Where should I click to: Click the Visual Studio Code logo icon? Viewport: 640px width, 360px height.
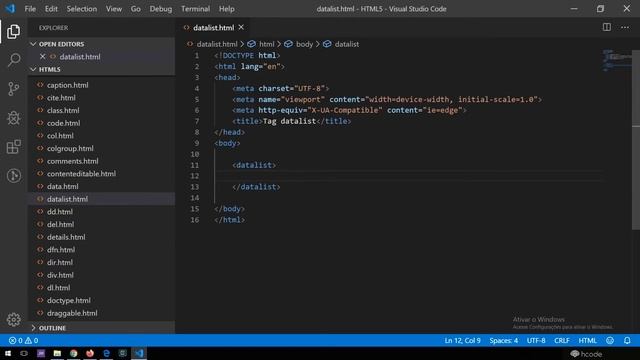[x=10, y=9]
